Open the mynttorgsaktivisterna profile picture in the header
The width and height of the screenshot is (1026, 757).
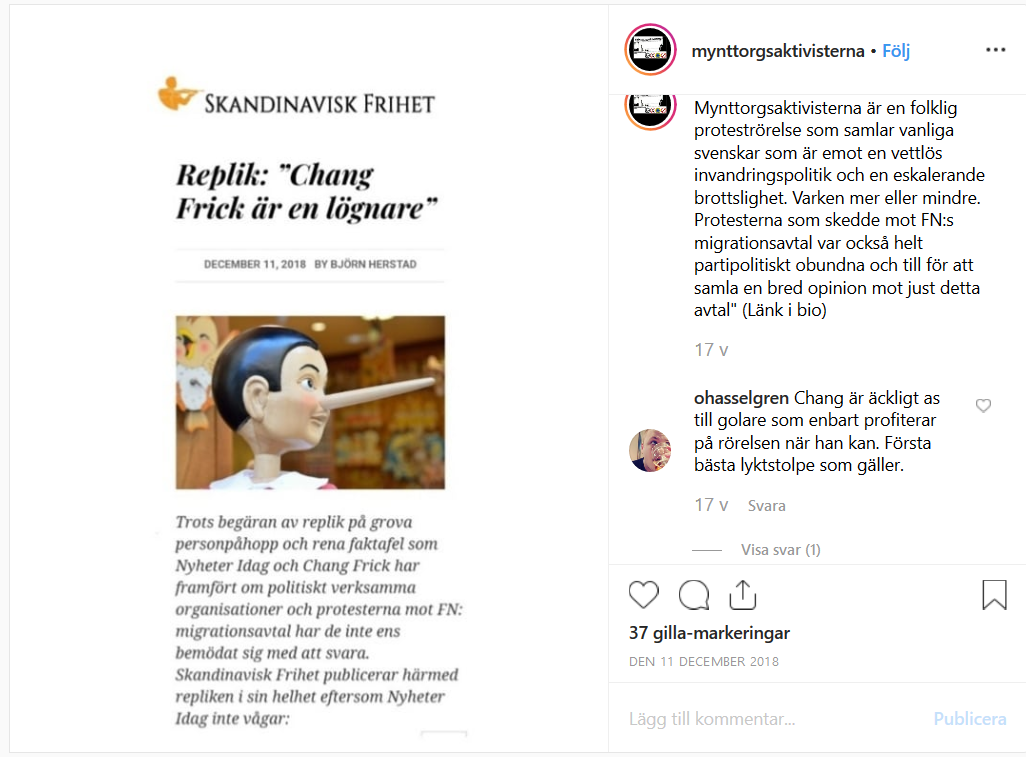pyautogui.click(x=650, y=50)
